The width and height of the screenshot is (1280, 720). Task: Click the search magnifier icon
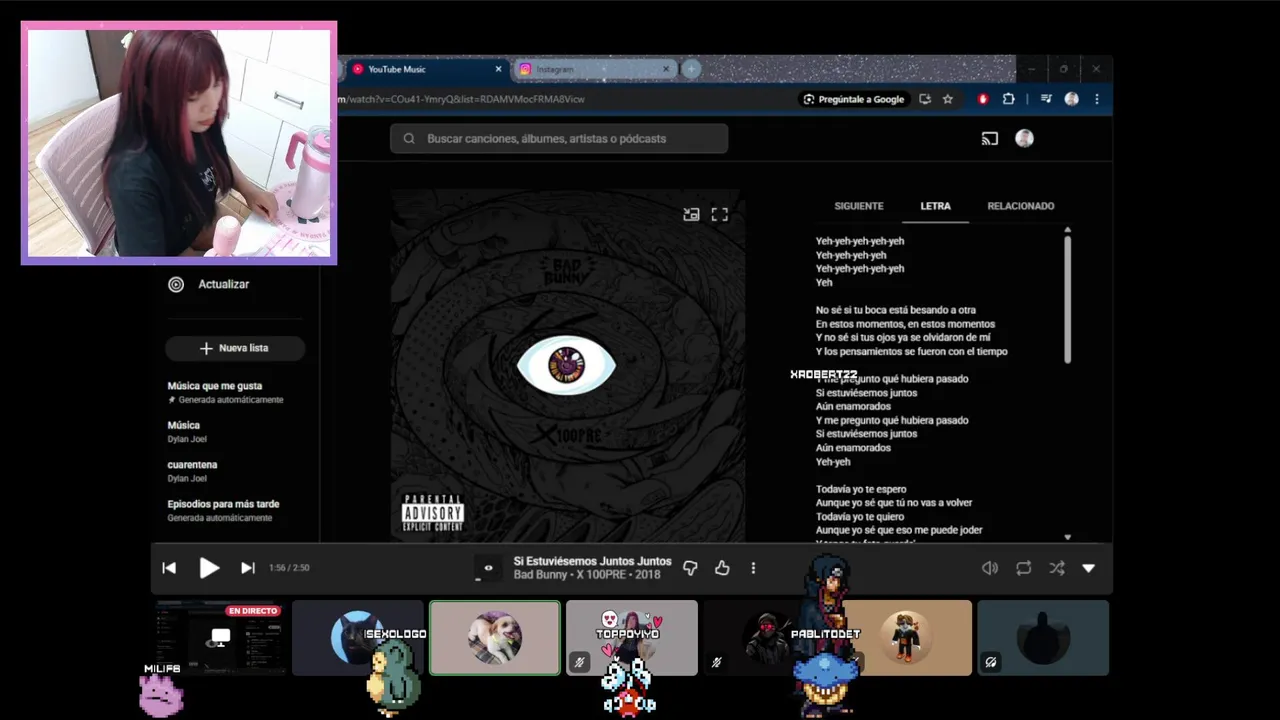click(x=409, y=139)
